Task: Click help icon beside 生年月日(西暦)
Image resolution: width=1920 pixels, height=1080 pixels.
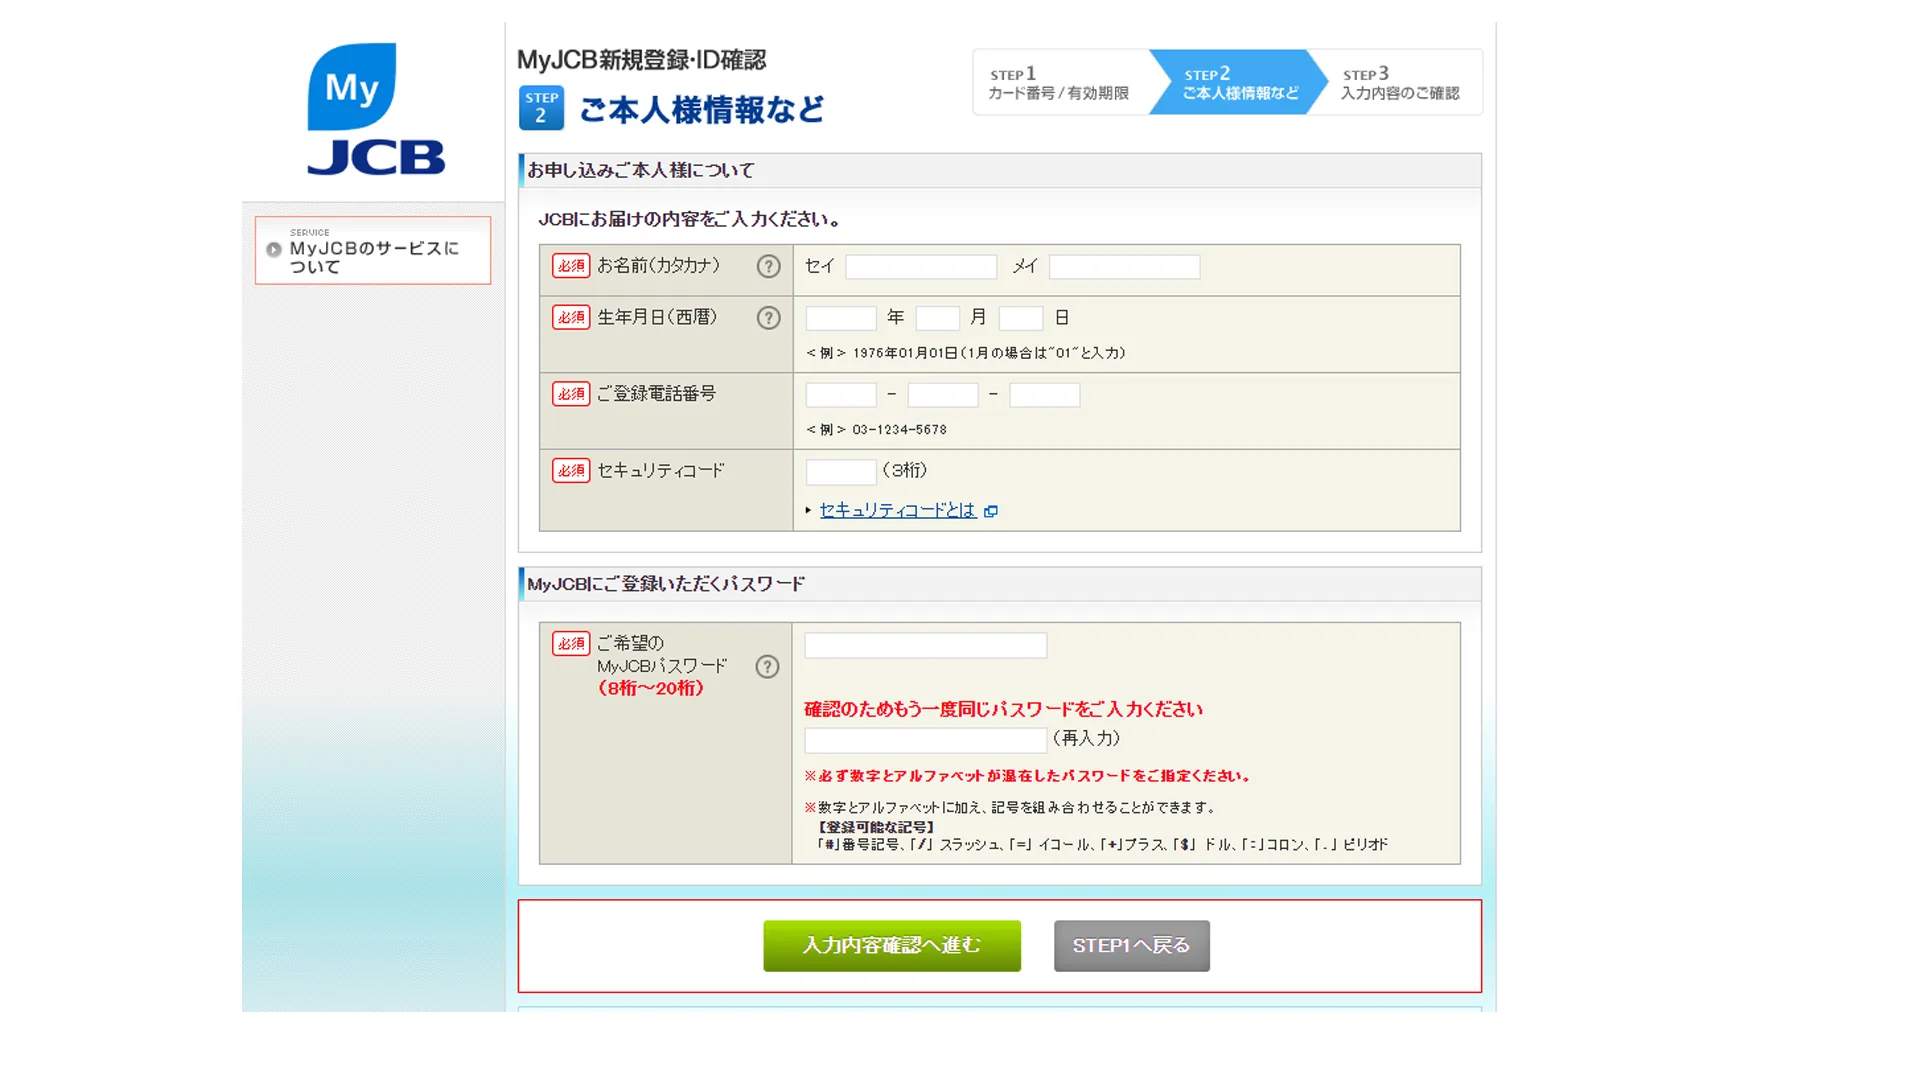Action: (x=768, y=318)
